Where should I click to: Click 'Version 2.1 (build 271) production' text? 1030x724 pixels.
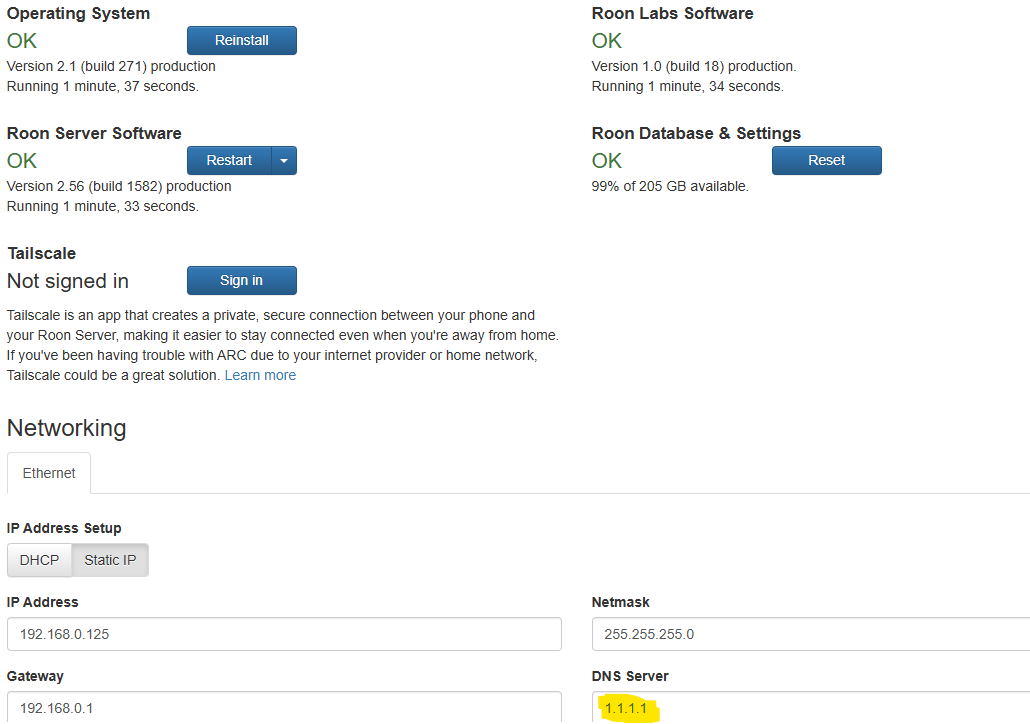[111, 66]
